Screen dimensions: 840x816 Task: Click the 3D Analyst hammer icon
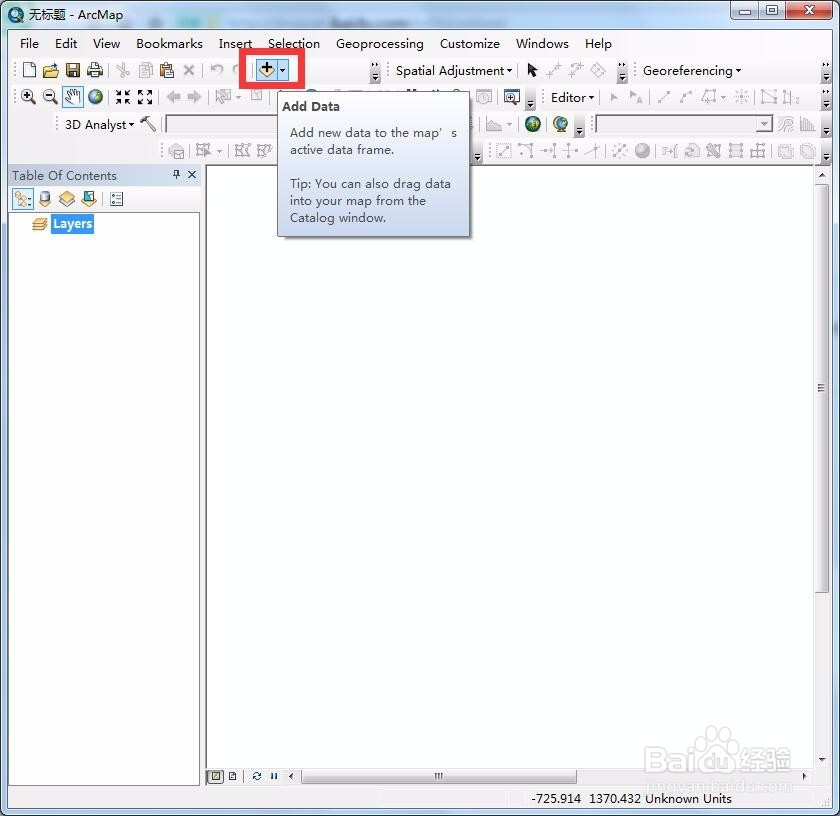148,124
